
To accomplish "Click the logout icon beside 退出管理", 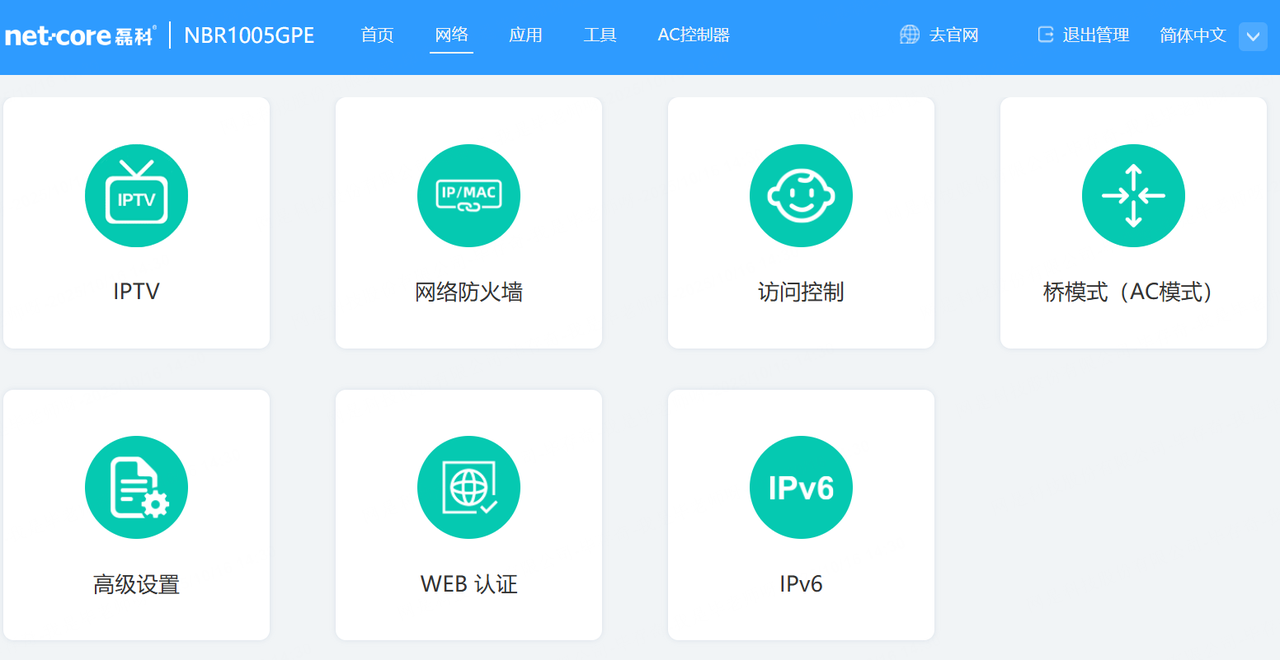I will (x=1046, y=35).
